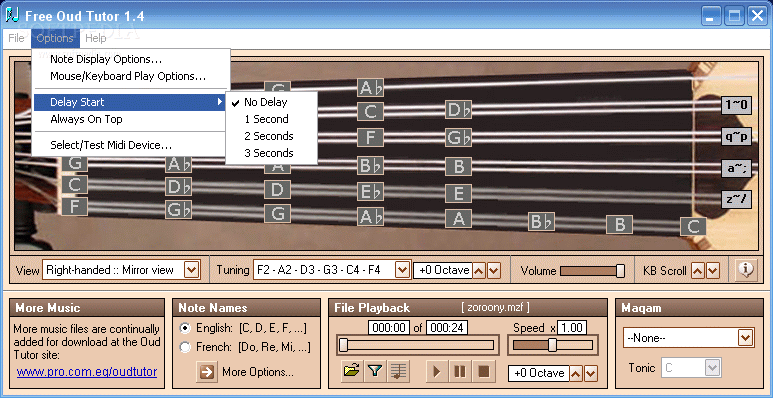This screenshot has height=398, width=773.
Task: Click the D note on the fretboard
Action: click(x=277, y=189)
